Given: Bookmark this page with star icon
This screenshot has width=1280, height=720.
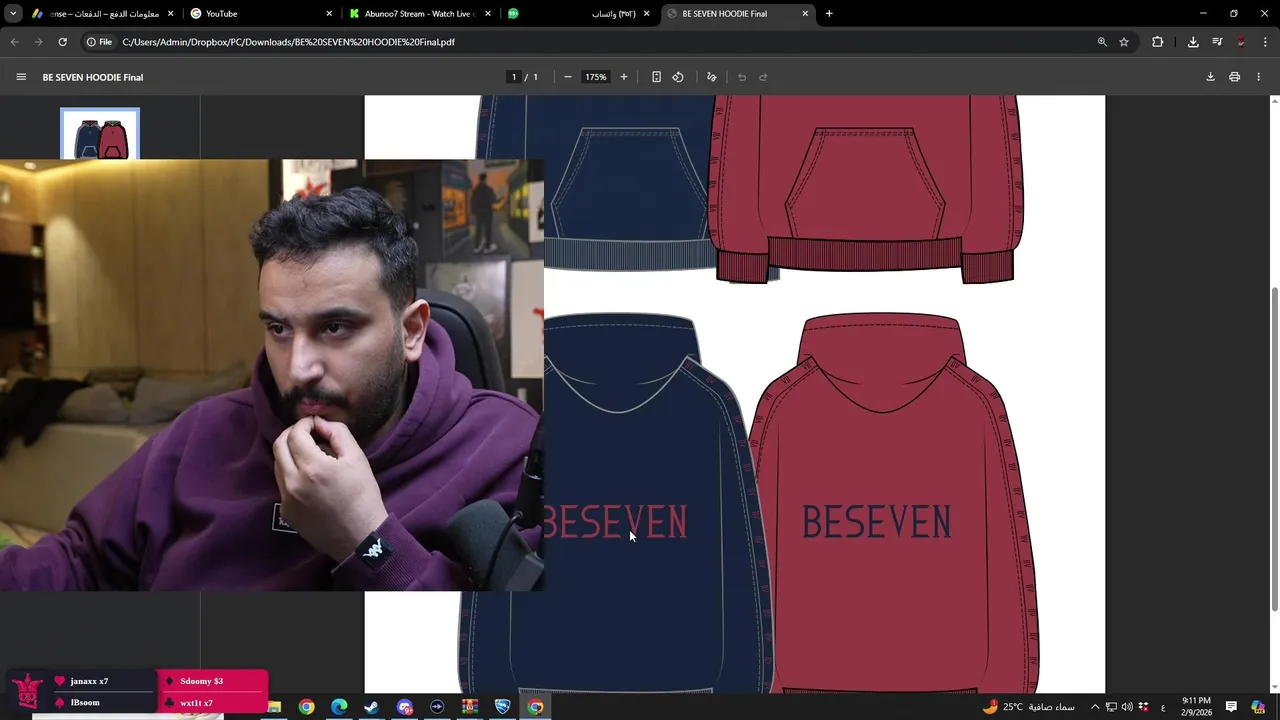Looking at the screenshot, I should 1124,42.
